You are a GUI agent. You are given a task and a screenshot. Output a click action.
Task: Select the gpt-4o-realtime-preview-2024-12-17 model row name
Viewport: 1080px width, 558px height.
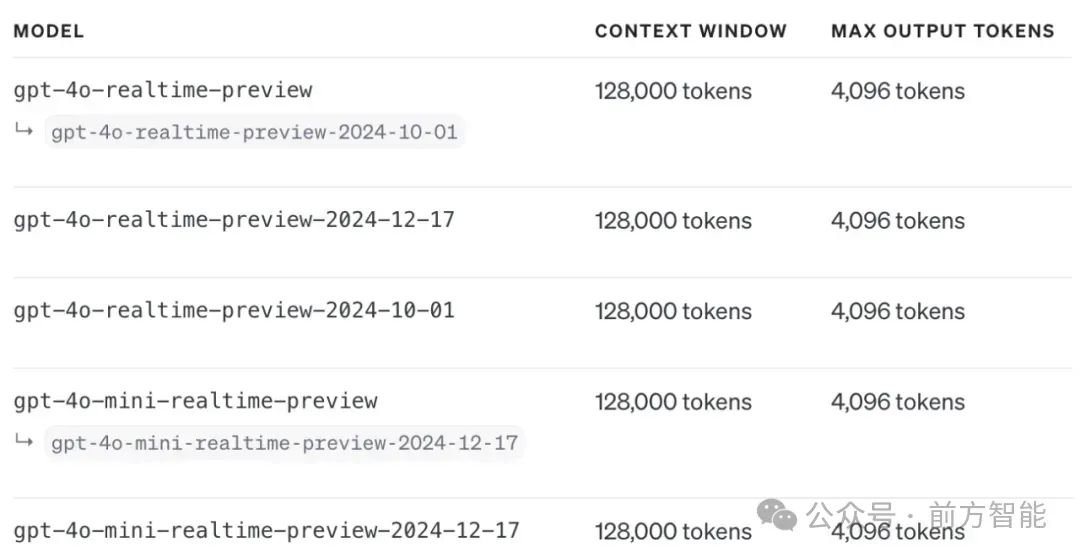(x=233, y=220)
